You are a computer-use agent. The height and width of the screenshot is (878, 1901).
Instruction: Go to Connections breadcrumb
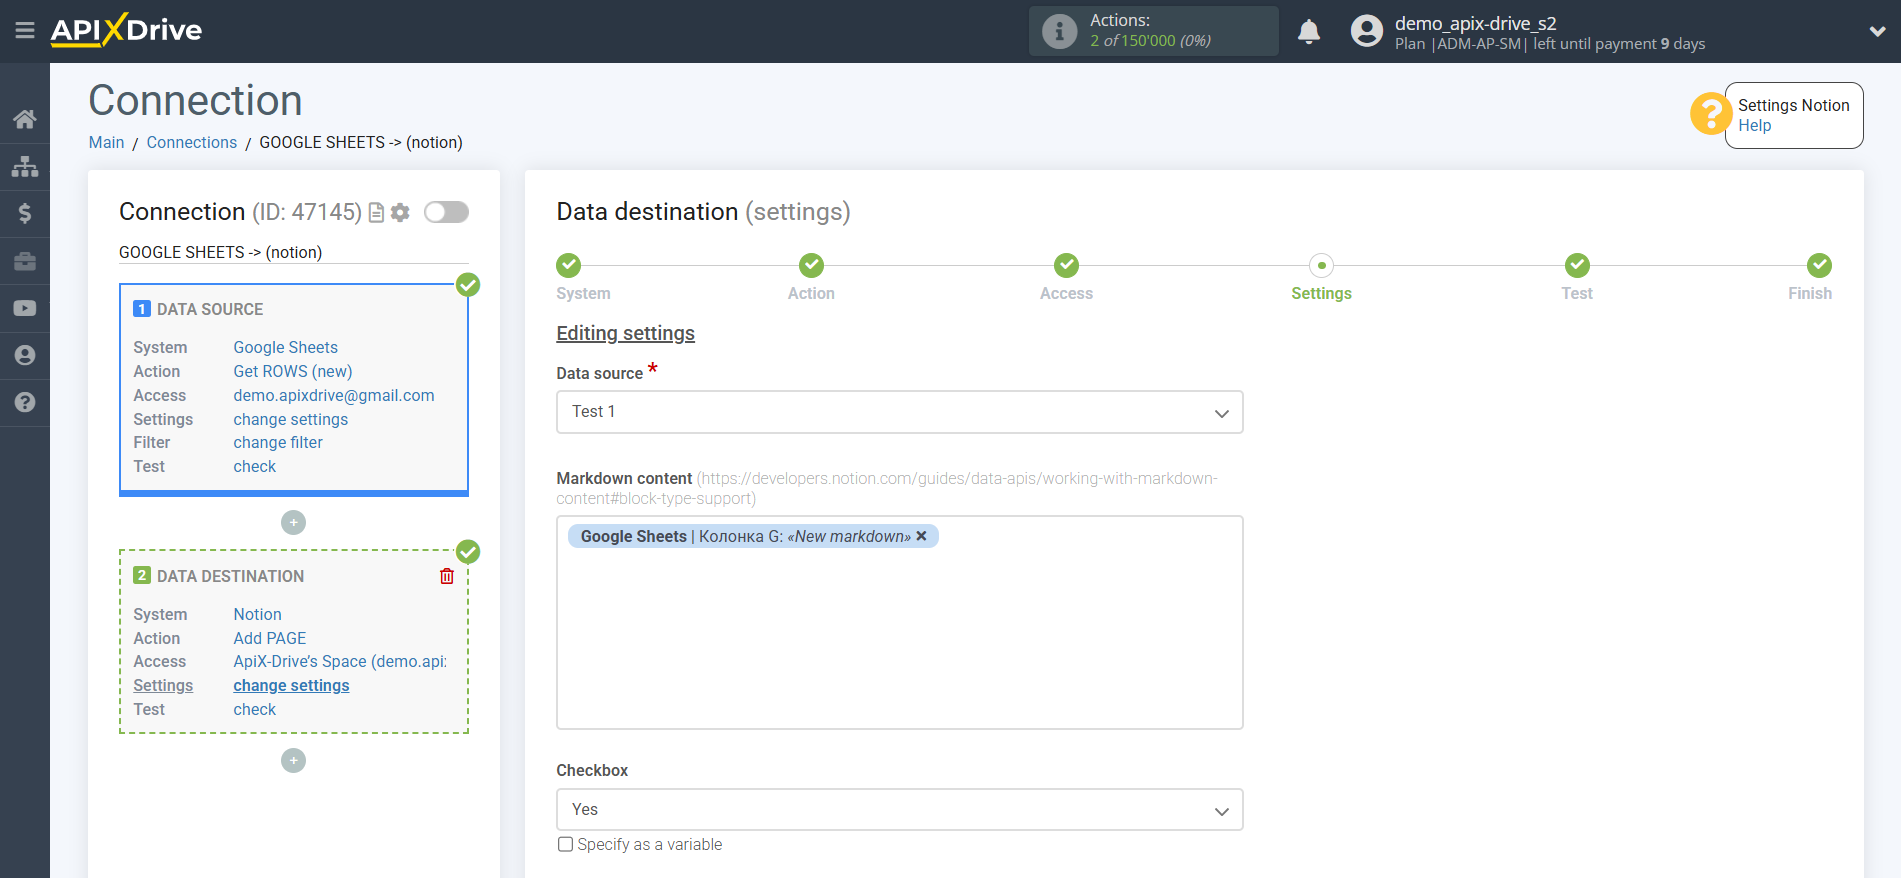tap(192, 142)
